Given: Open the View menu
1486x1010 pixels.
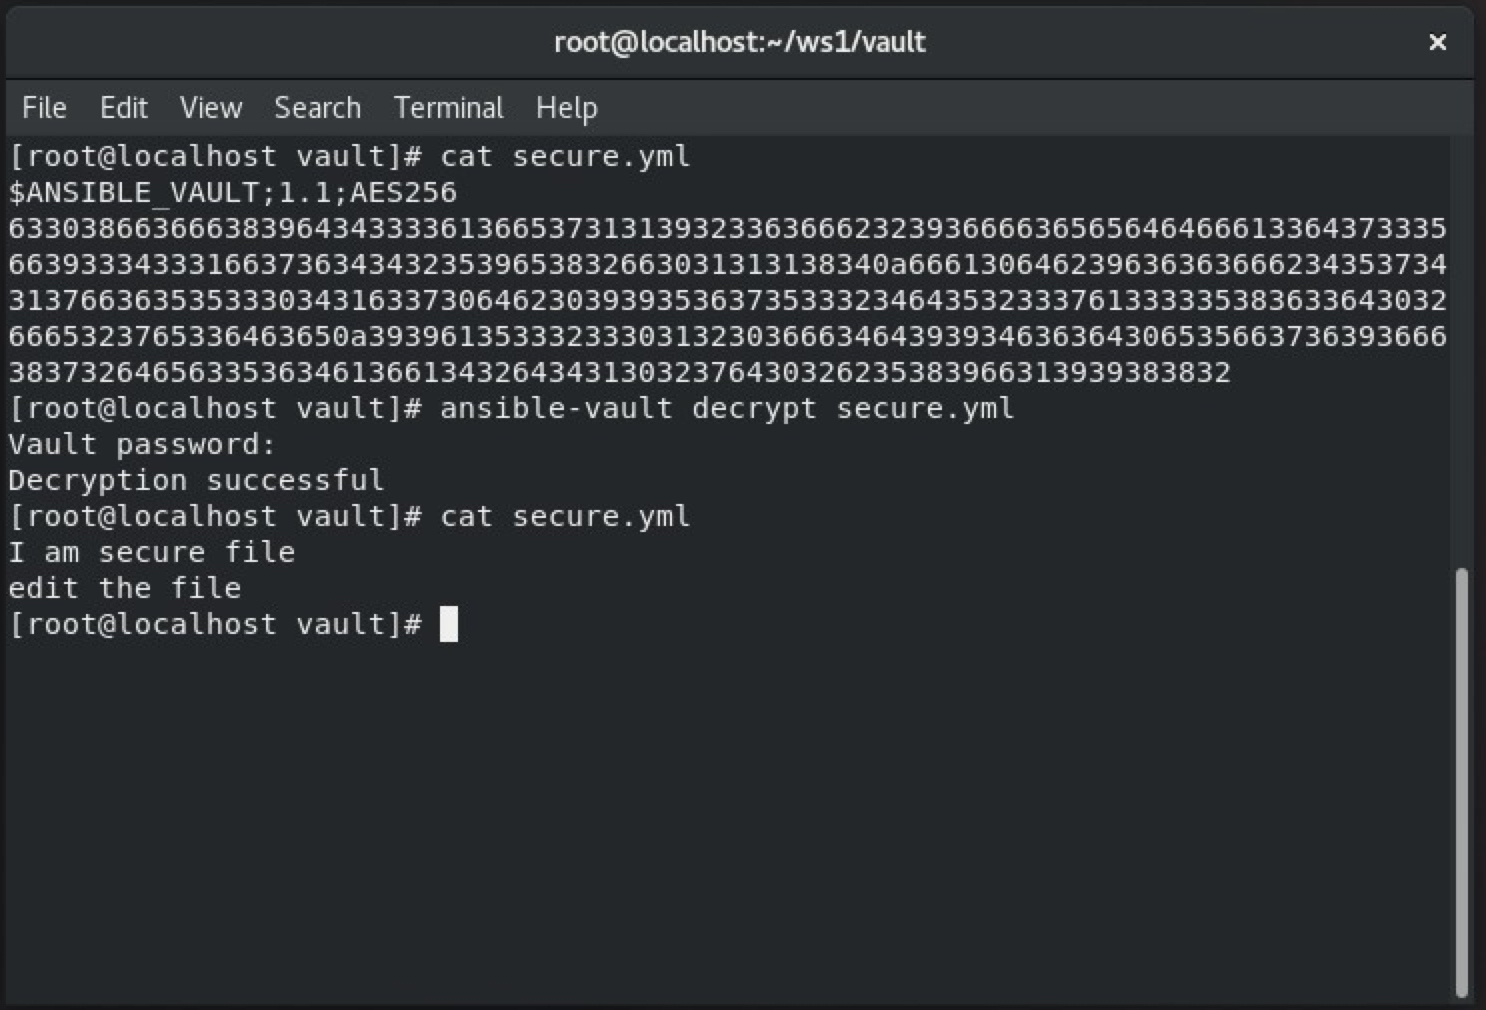Looking at the screenshot, I should pyautogui.click(x=211, y=107).
